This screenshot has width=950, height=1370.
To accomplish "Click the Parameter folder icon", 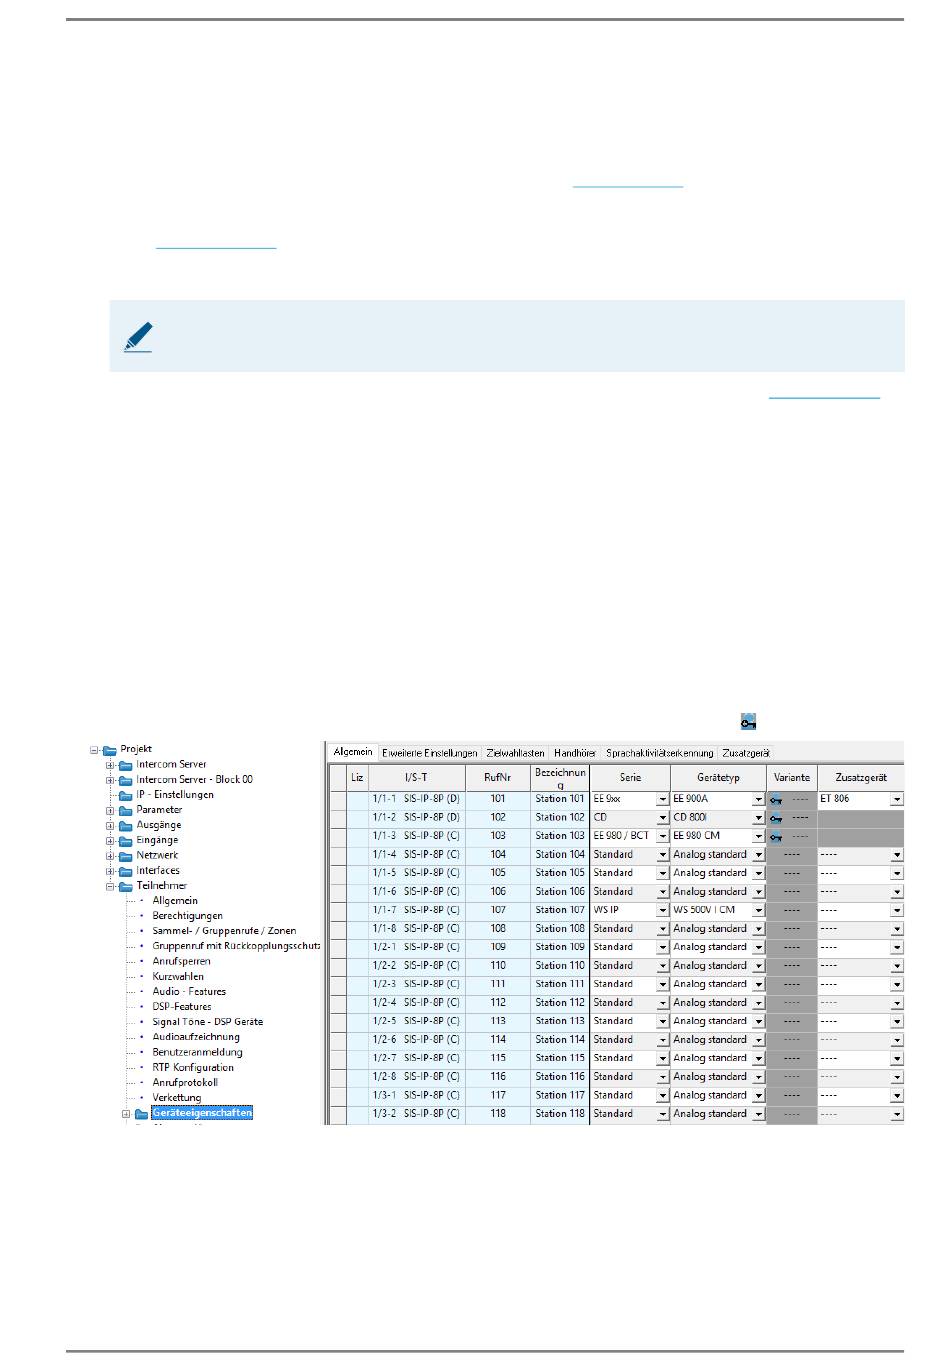I will point(126,810).
